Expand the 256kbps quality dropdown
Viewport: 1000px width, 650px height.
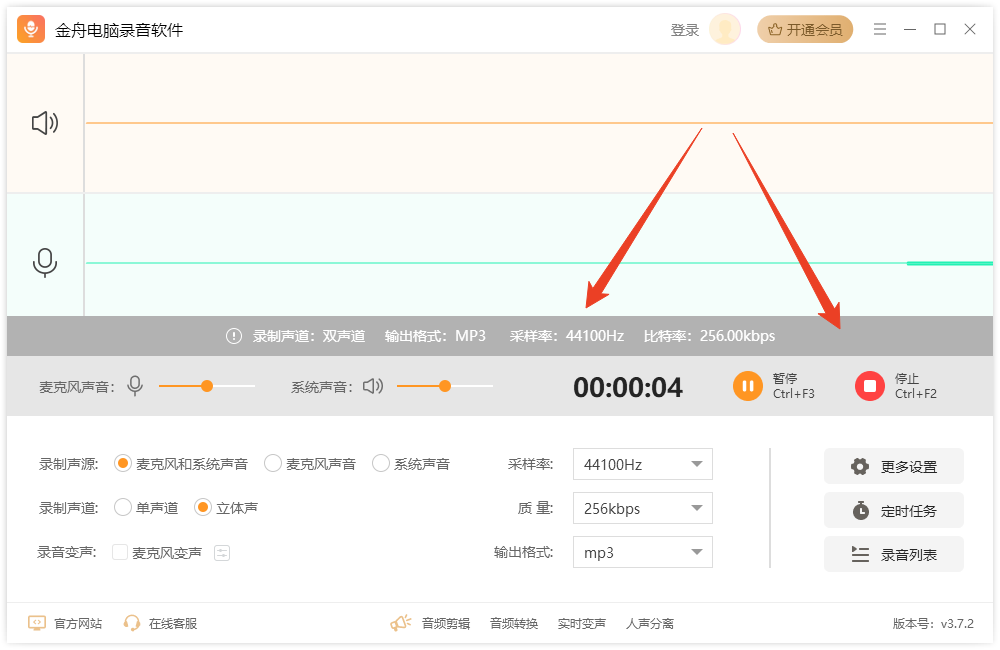tap(642, 508)
